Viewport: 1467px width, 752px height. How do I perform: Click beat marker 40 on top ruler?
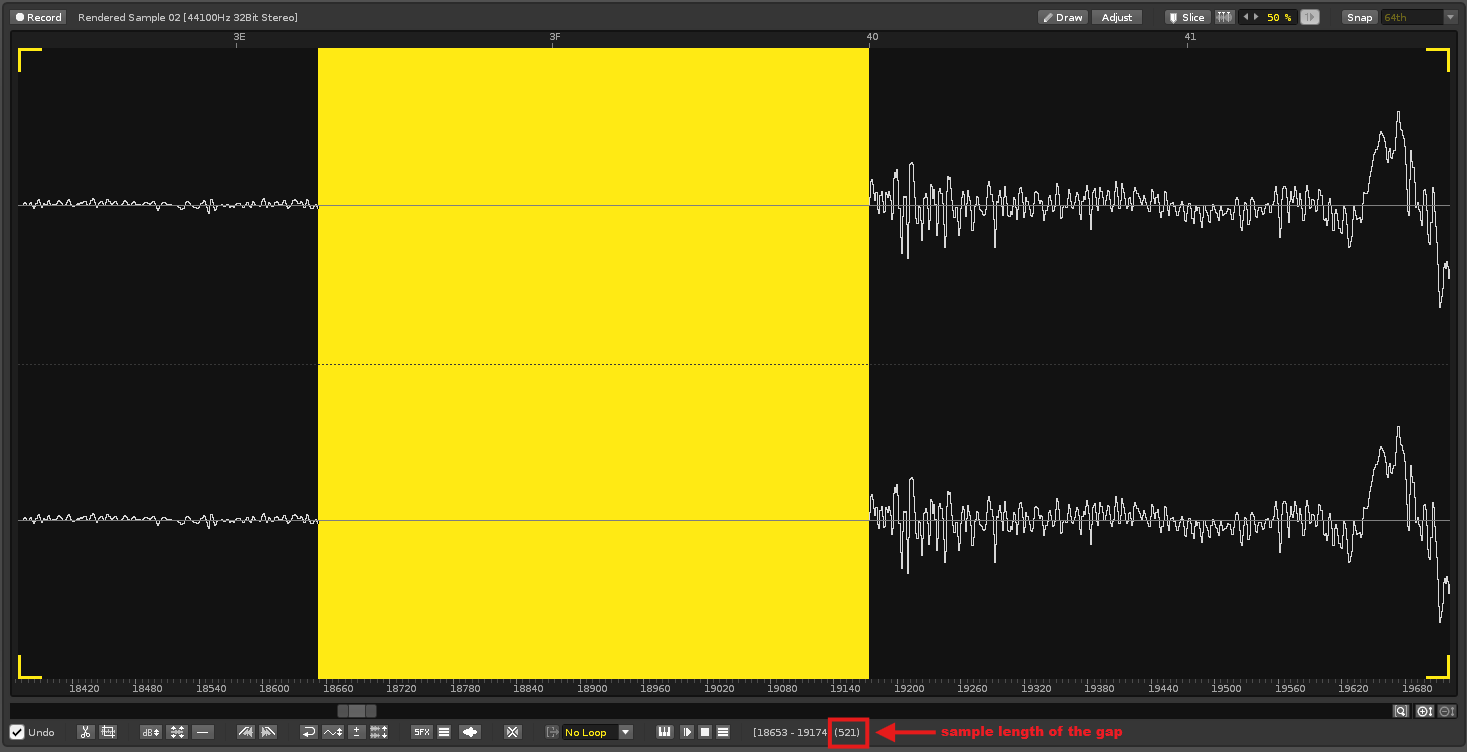[873, 37]
